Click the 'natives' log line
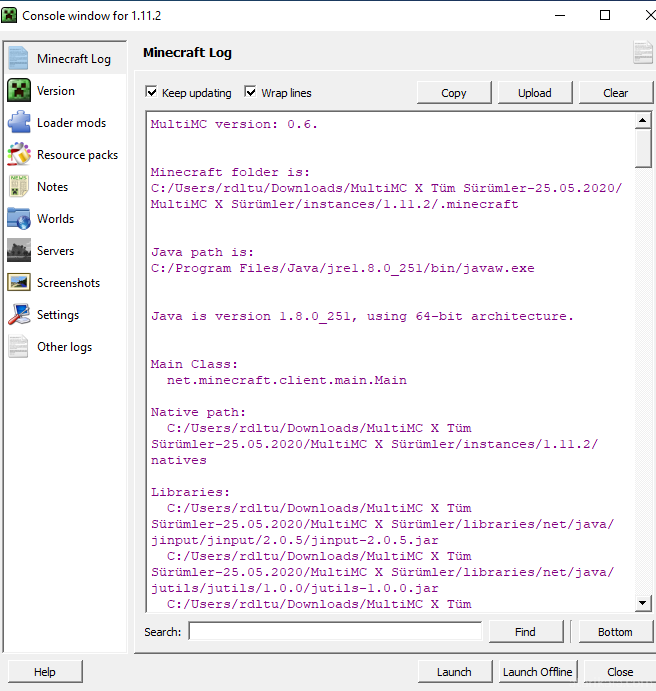The height and width of the screenshot is (691, 656). pos(179,460)
